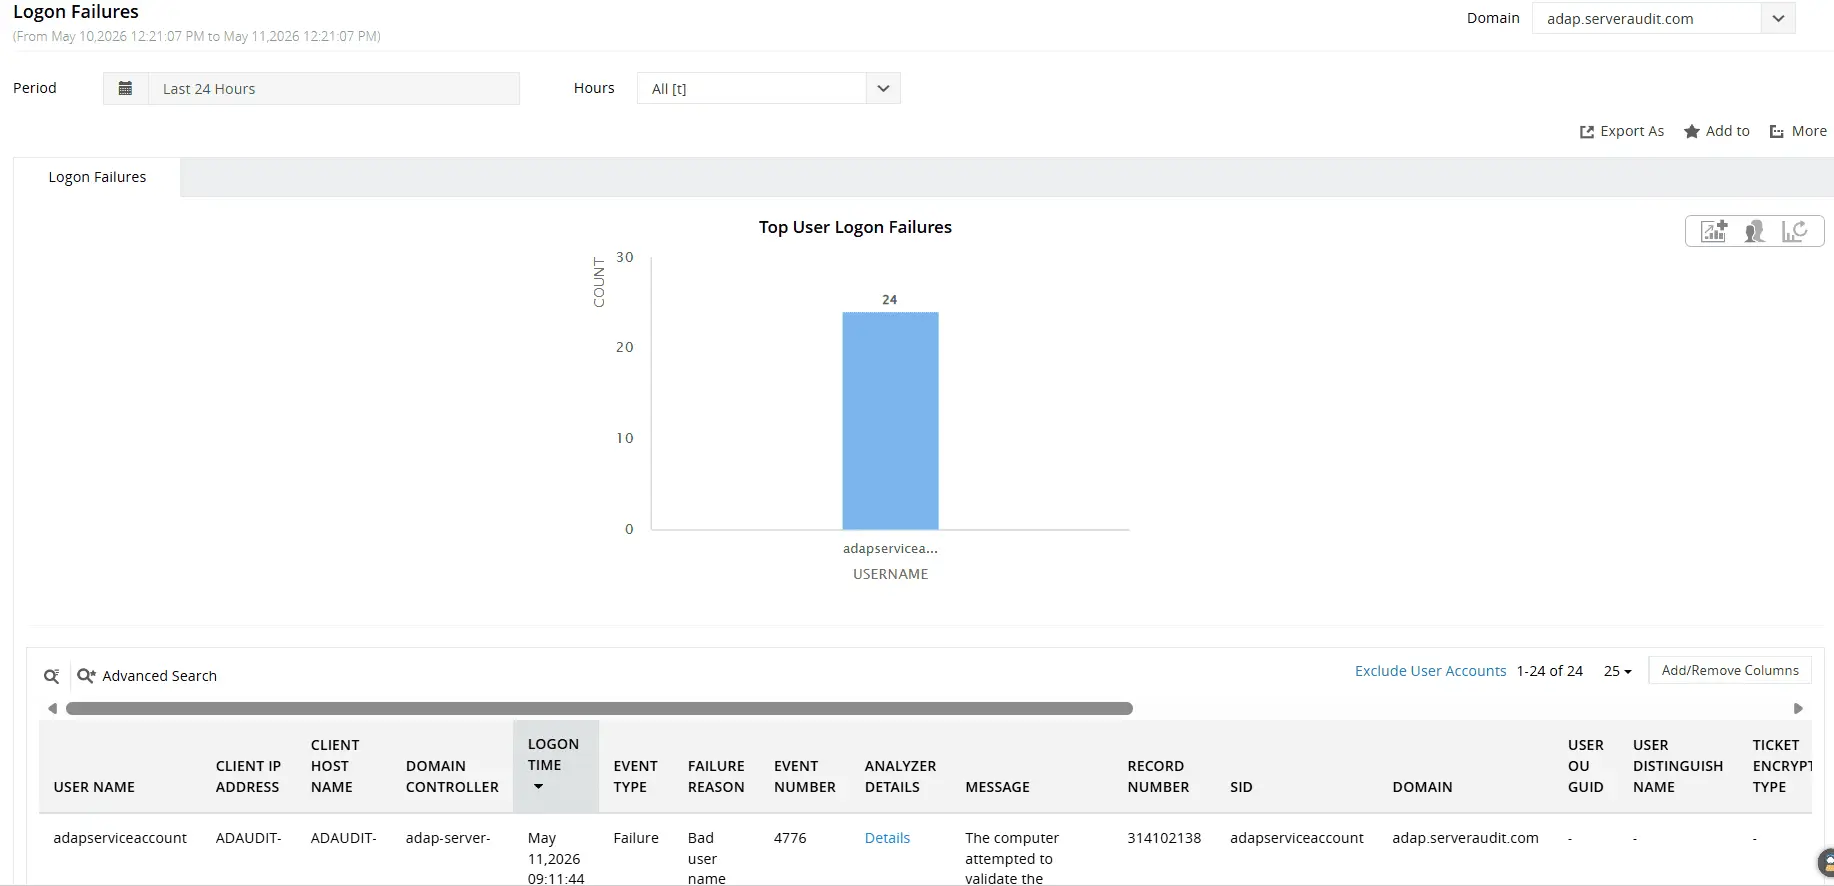Click Exclude User Accounts link
The height and width of the screenshot is (886, 1834).
[x=1430, y=671]
